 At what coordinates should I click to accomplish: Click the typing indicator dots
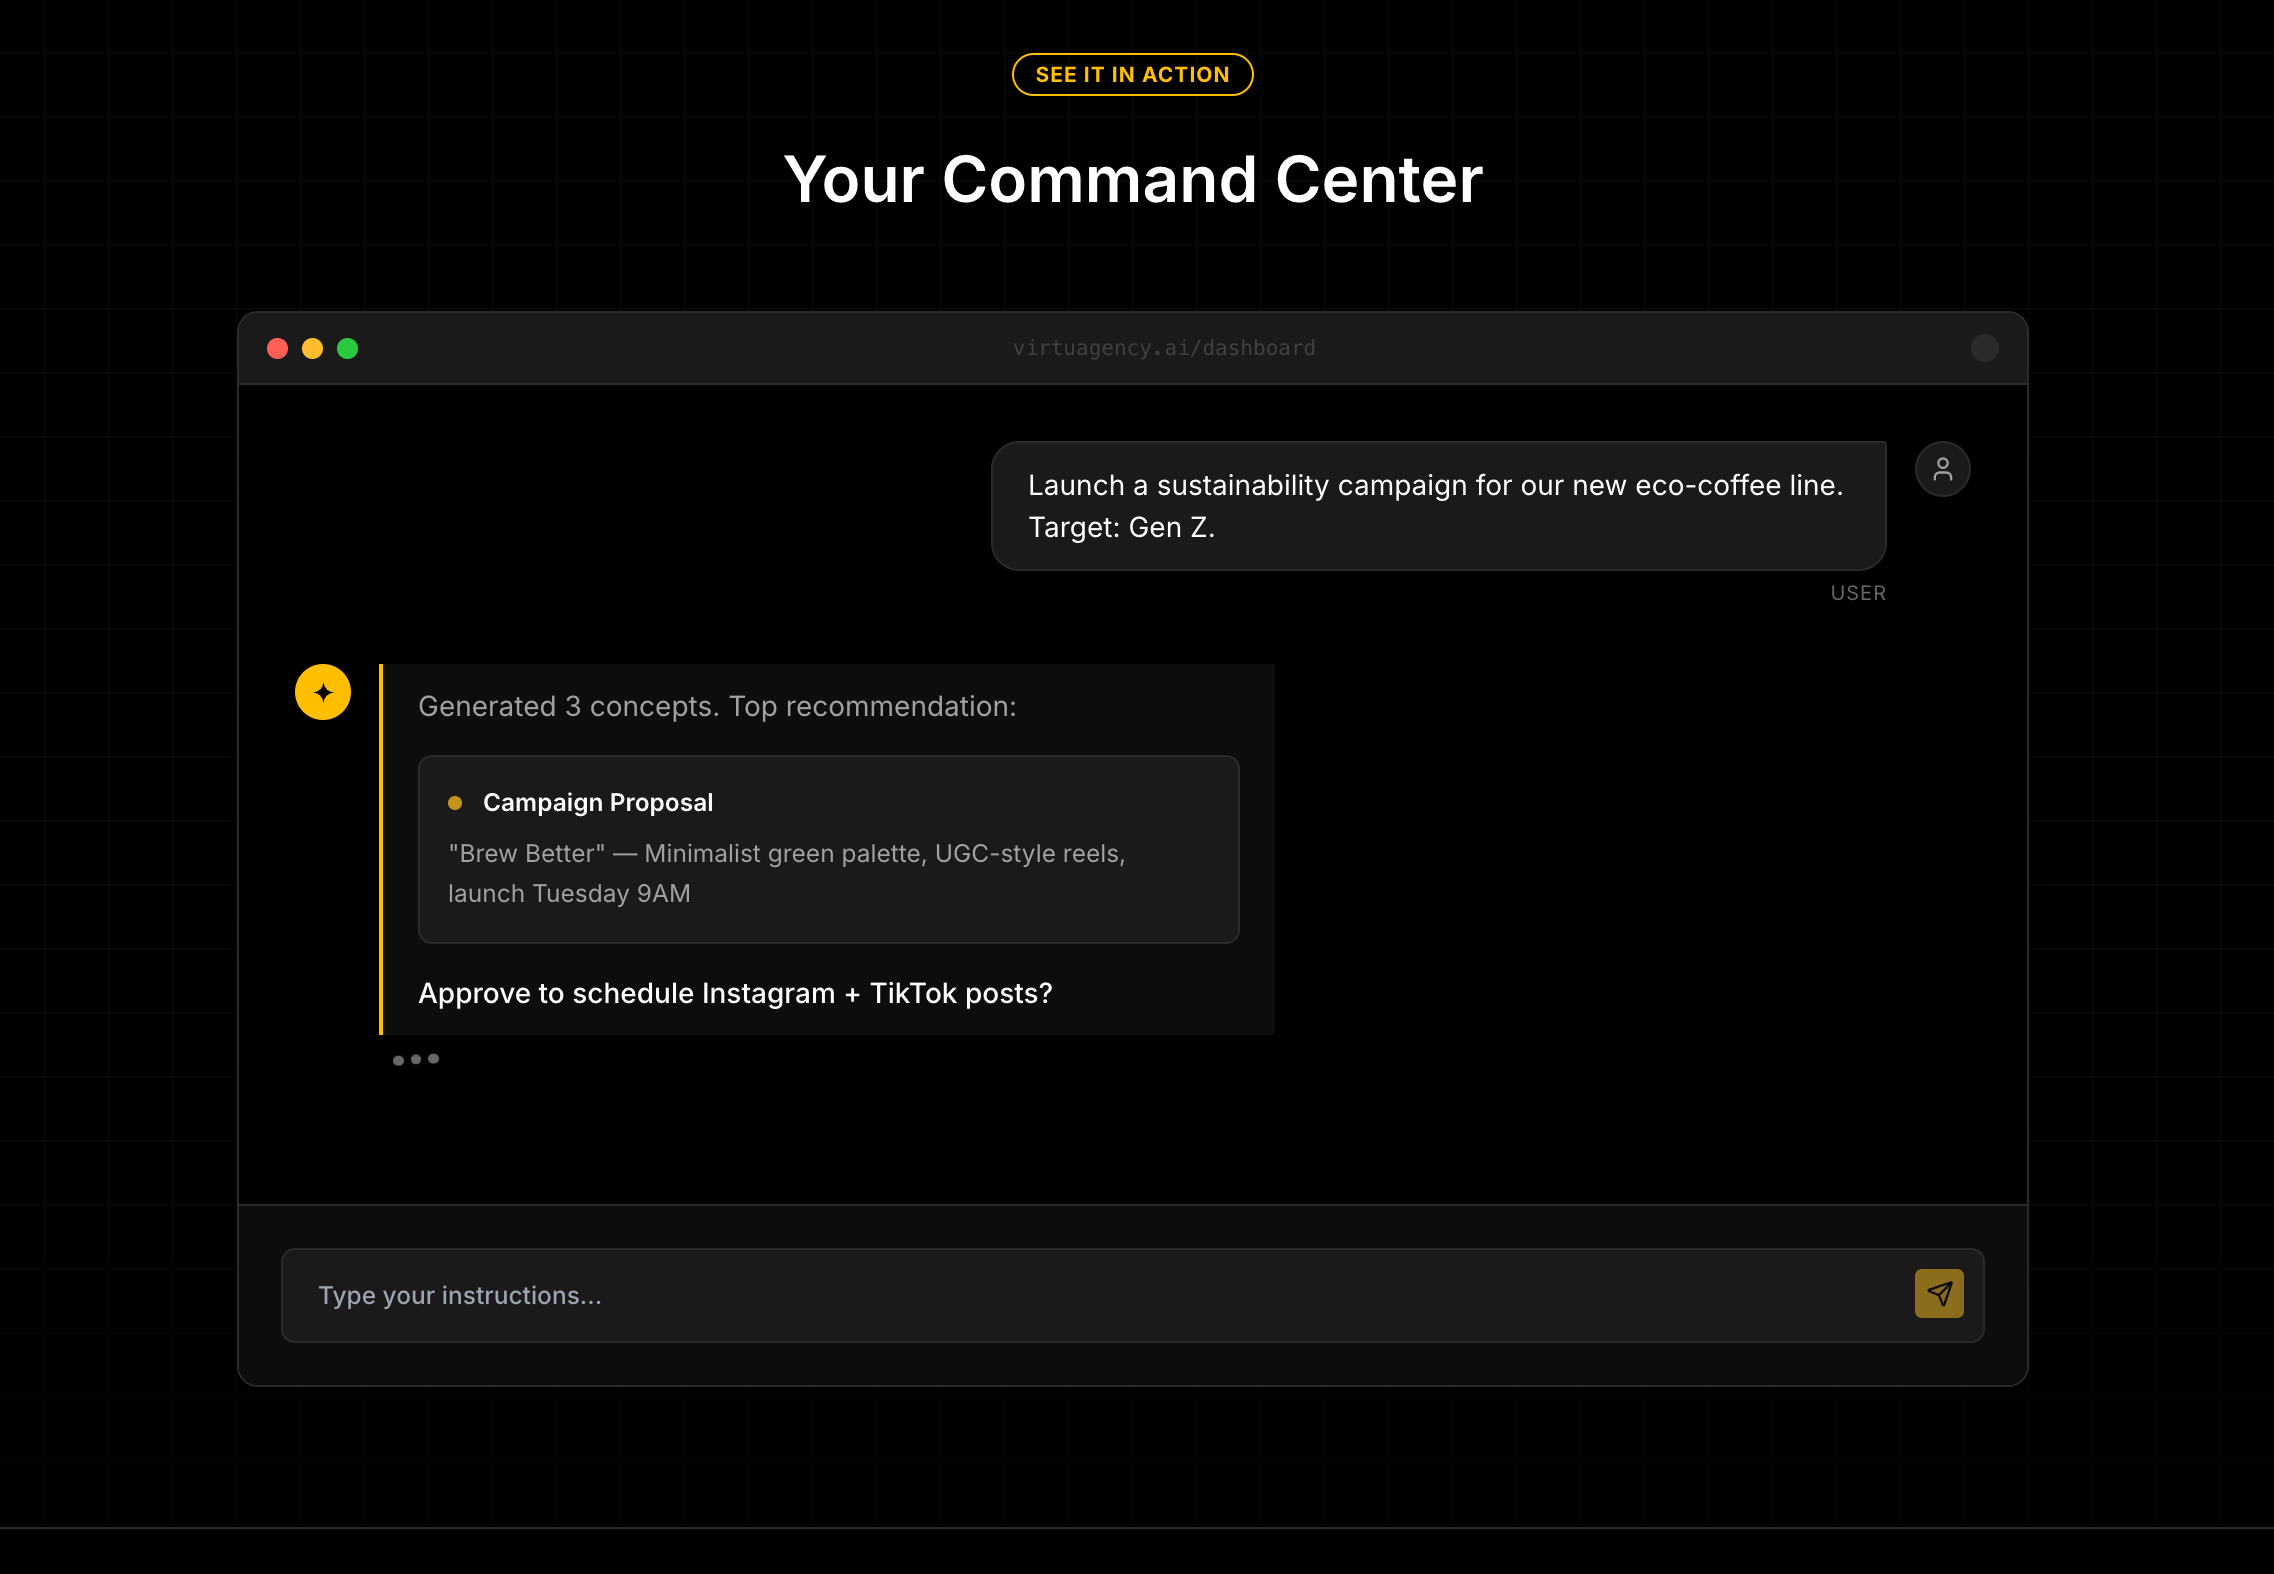[x=416, y=1059]
